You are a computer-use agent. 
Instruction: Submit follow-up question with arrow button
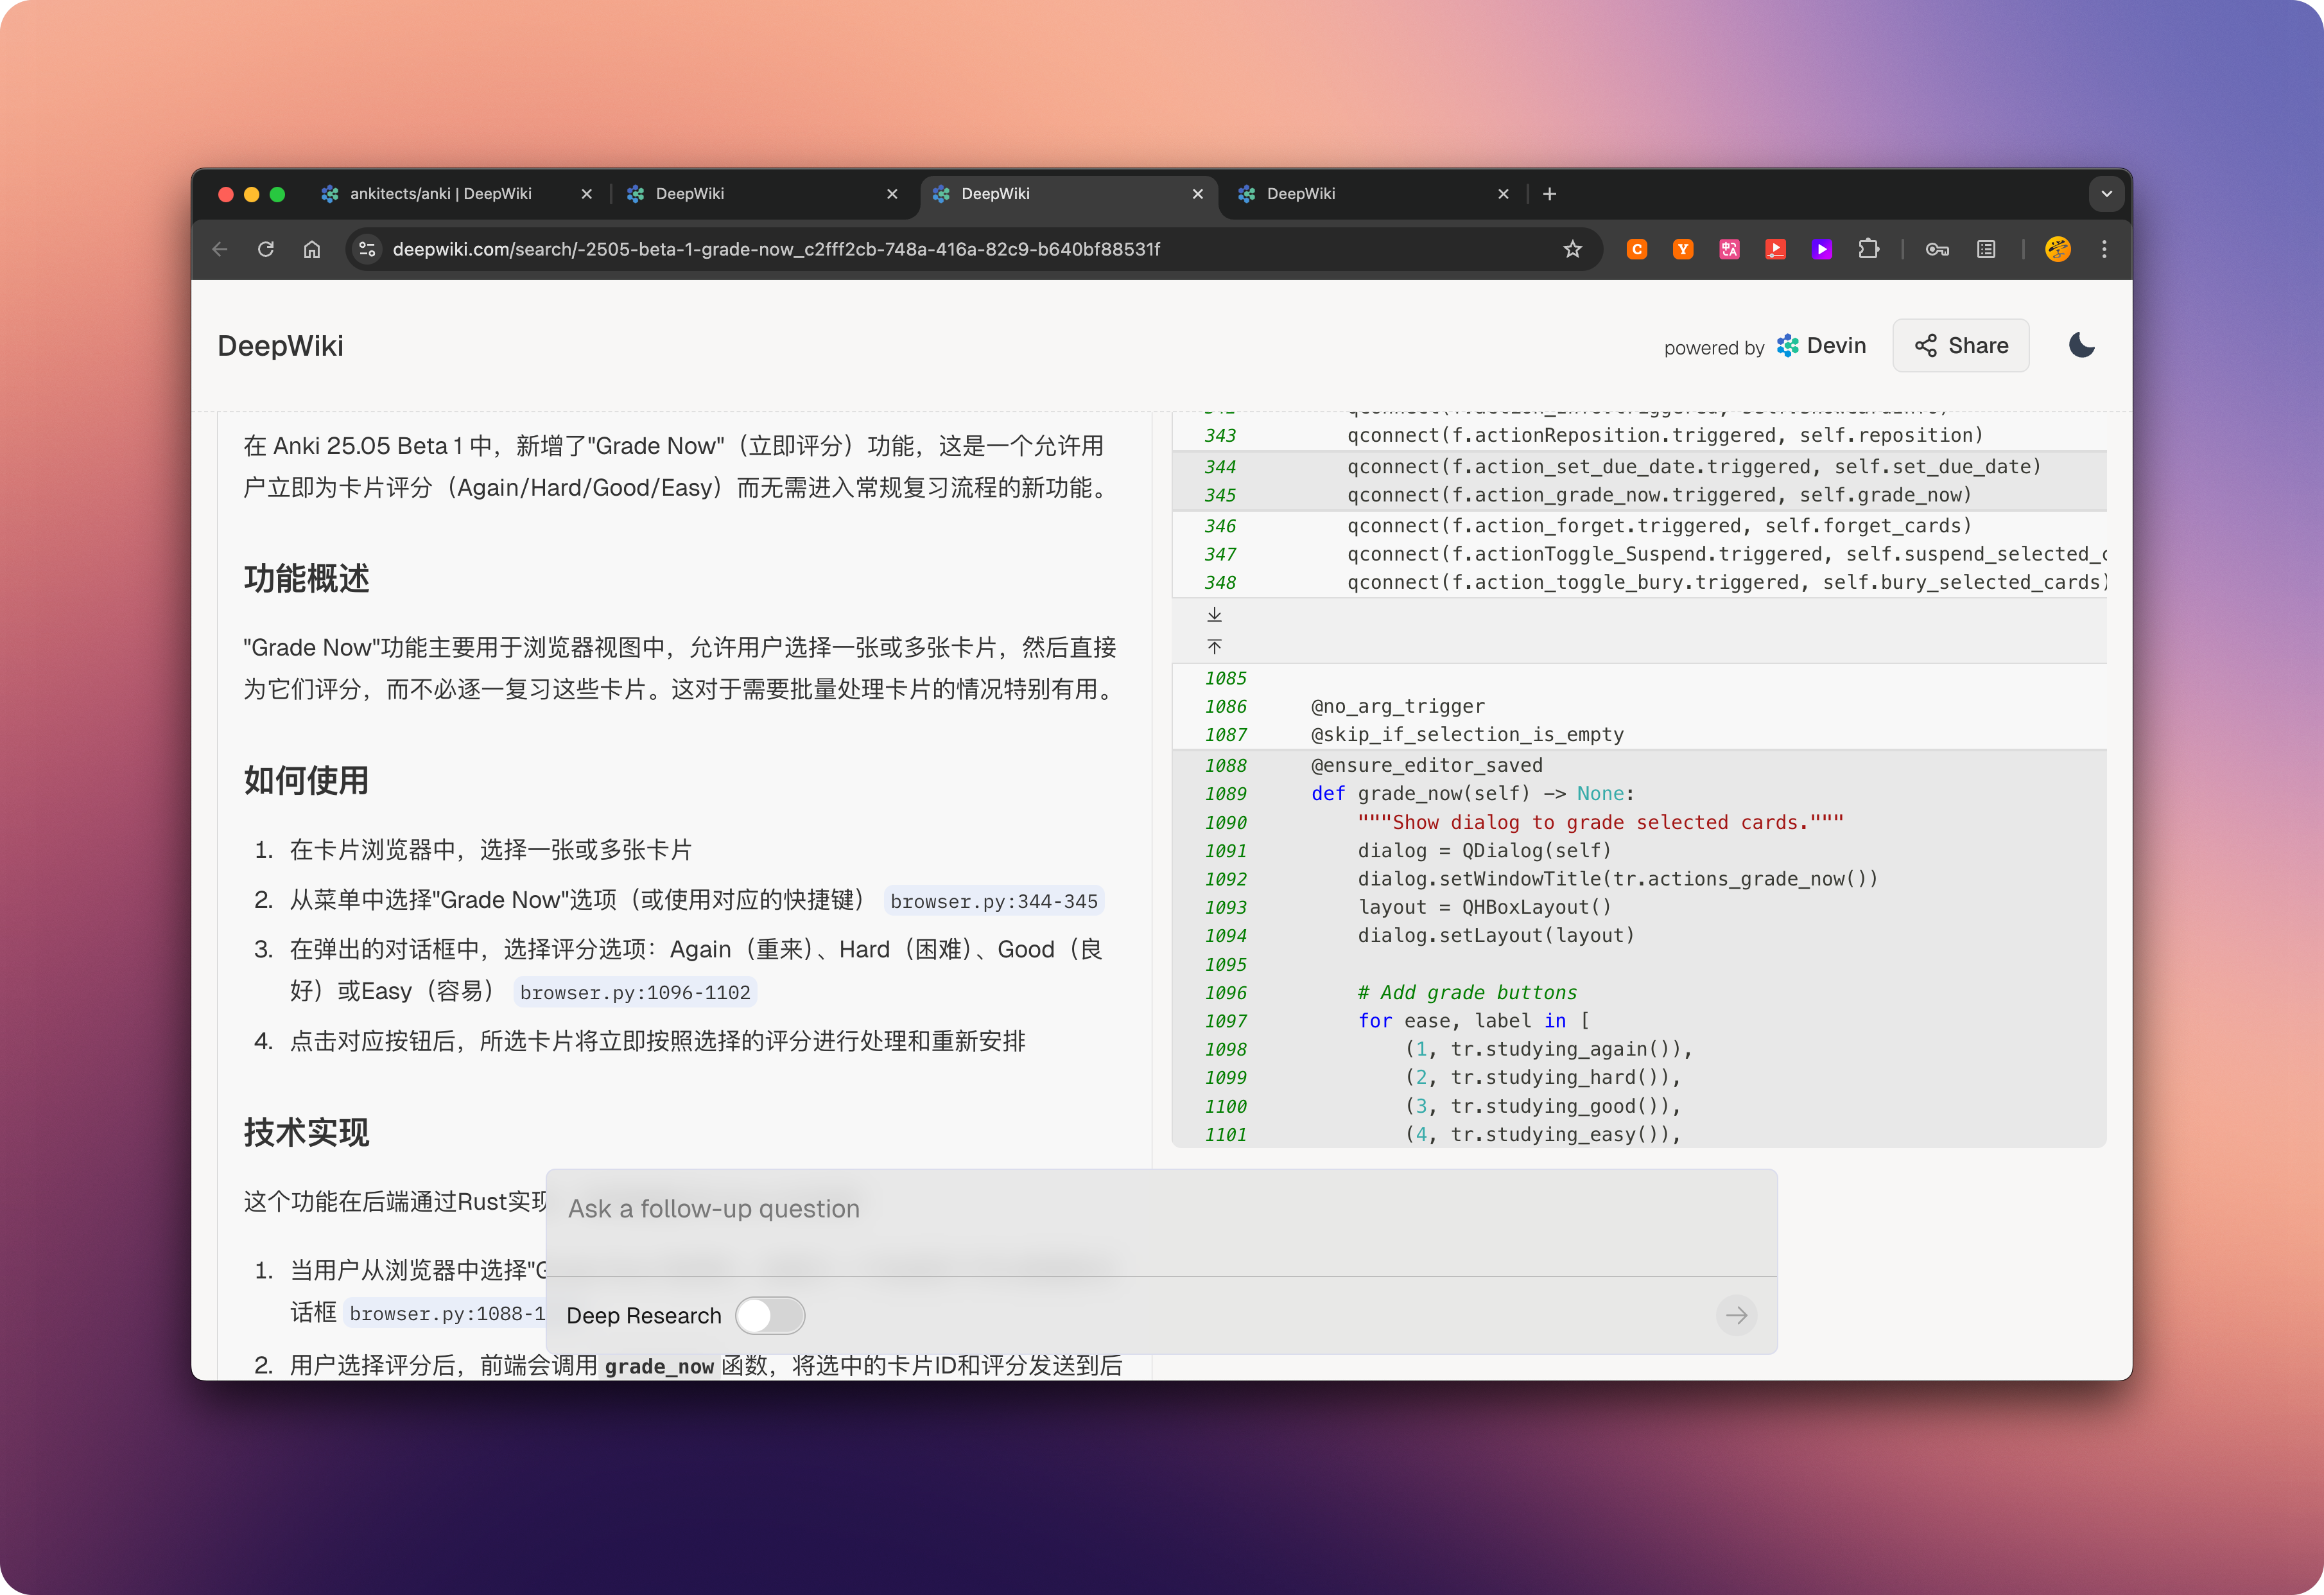tap(1736, 1315)
